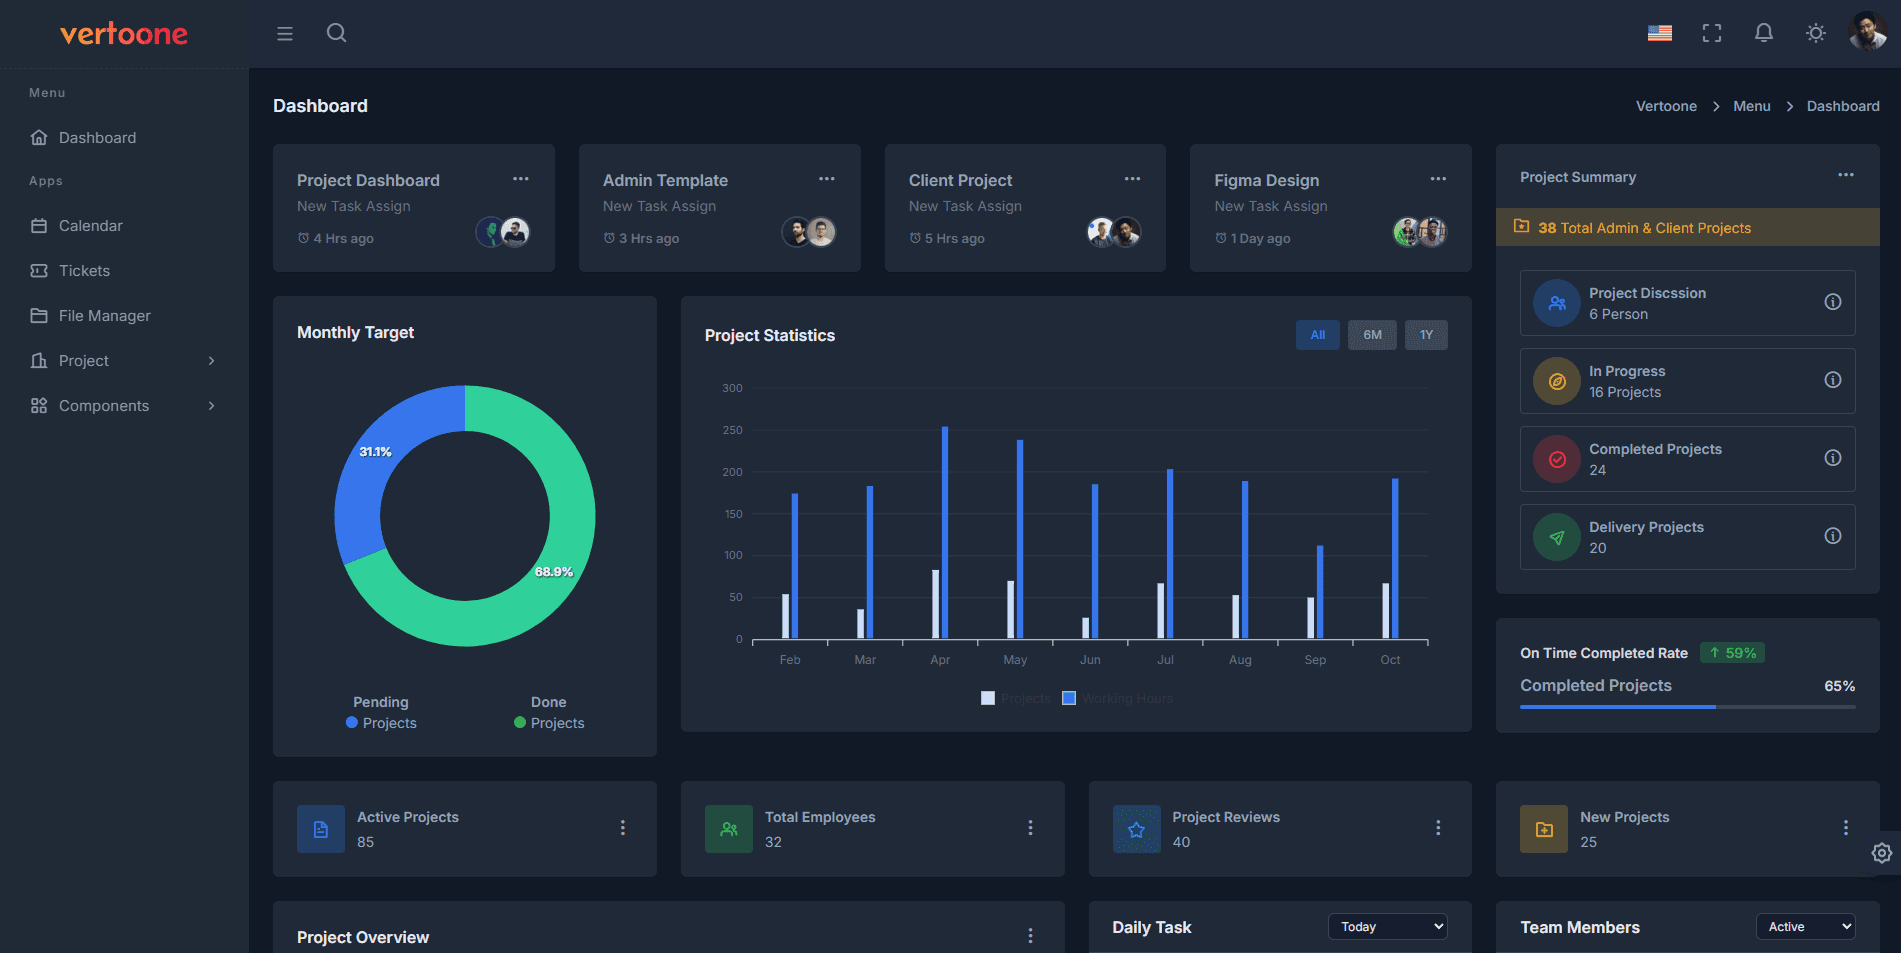Image resolution: width=1901 pixels, height=953 pixels.
Task: Click the US flag language icon
Action: [1659, 33]
